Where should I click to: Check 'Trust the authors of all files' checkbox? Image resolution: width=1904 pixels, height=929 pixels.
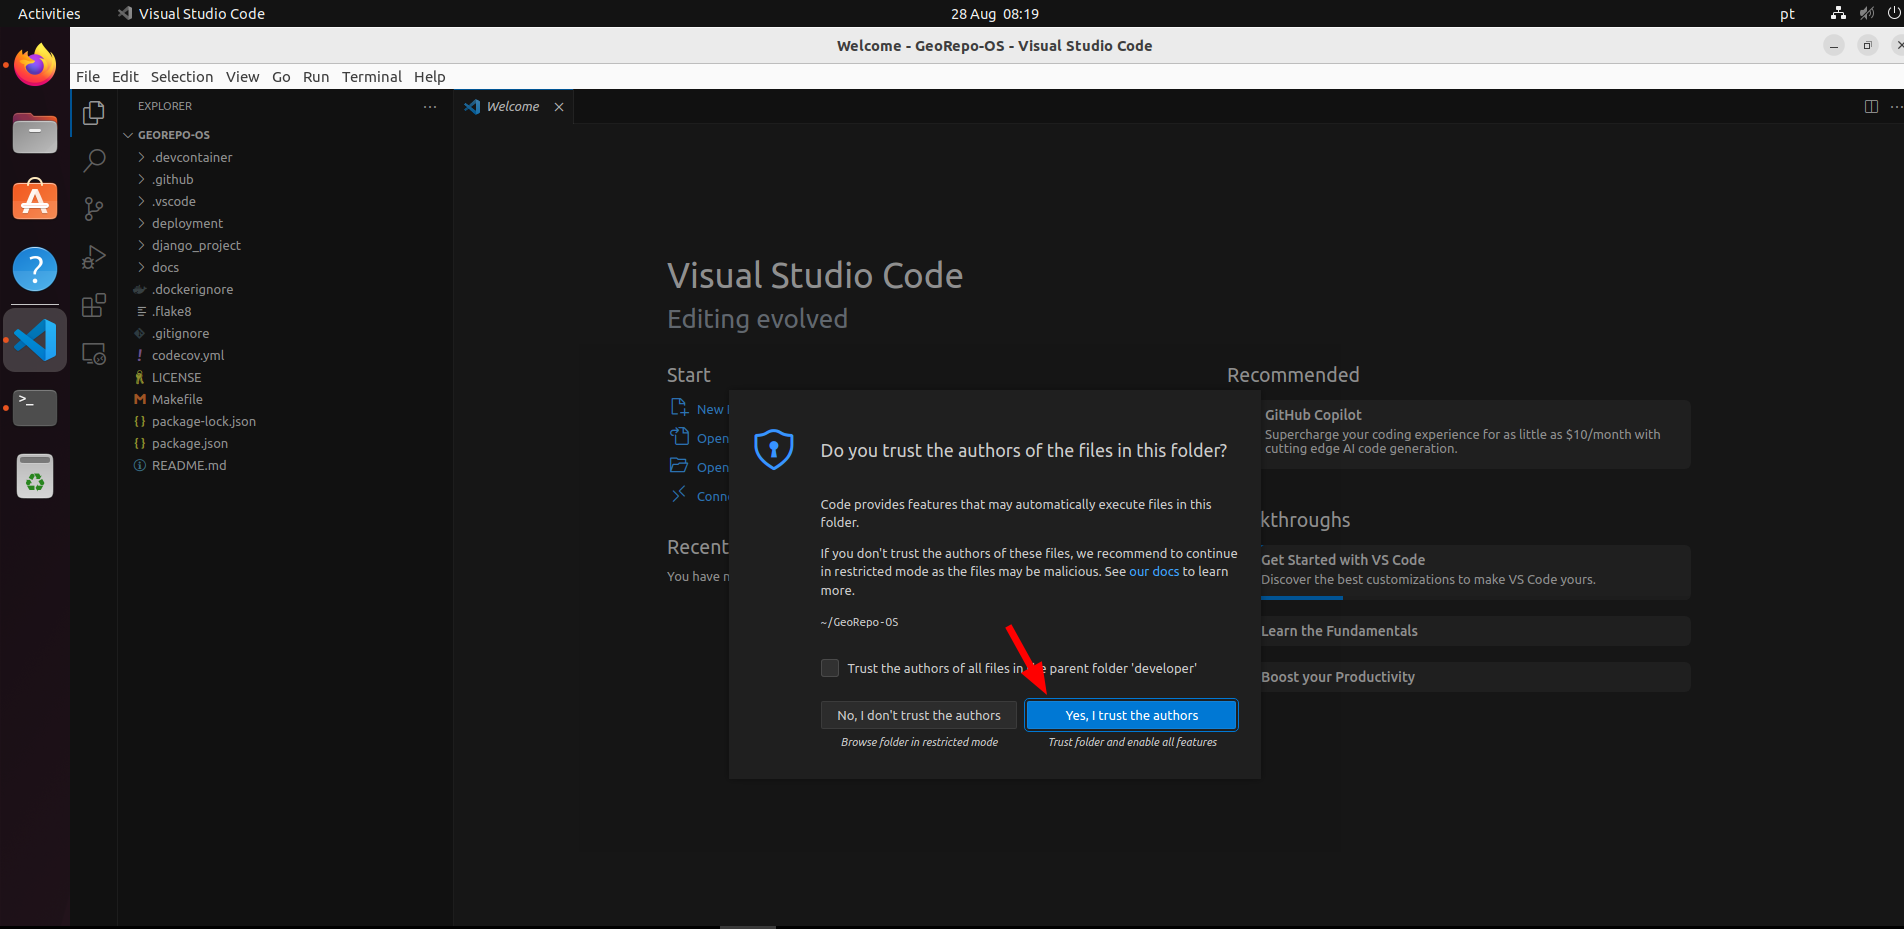coord(830,668)
